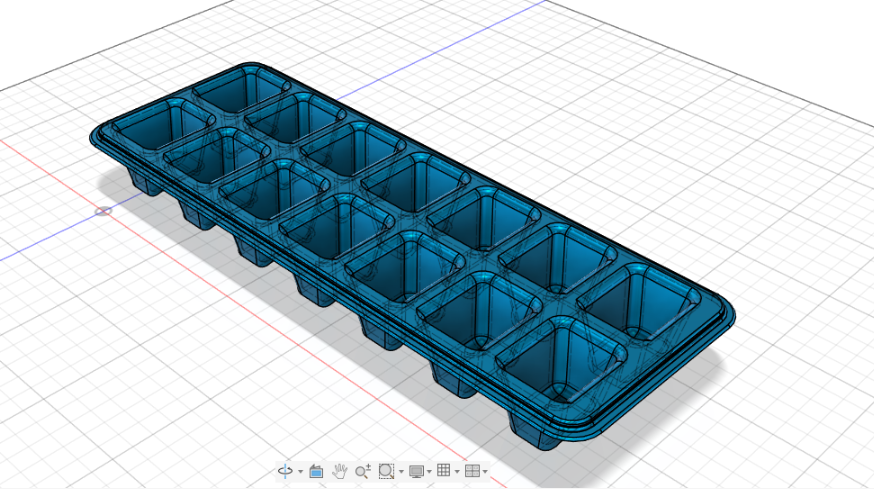Expand the Display Settings dropdown arrow
Image resolution: width=874 pixels, height=489 pixels.
pyautogui.click(x=430, y=472)
